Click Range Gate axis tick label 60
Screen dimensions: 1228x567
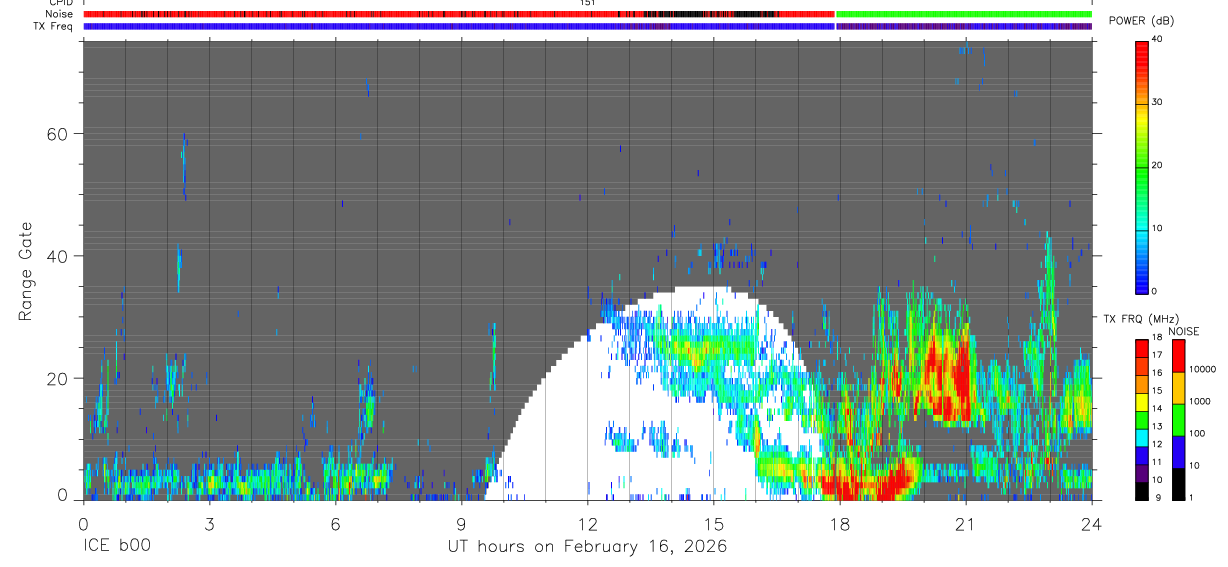tap(57, 133)
